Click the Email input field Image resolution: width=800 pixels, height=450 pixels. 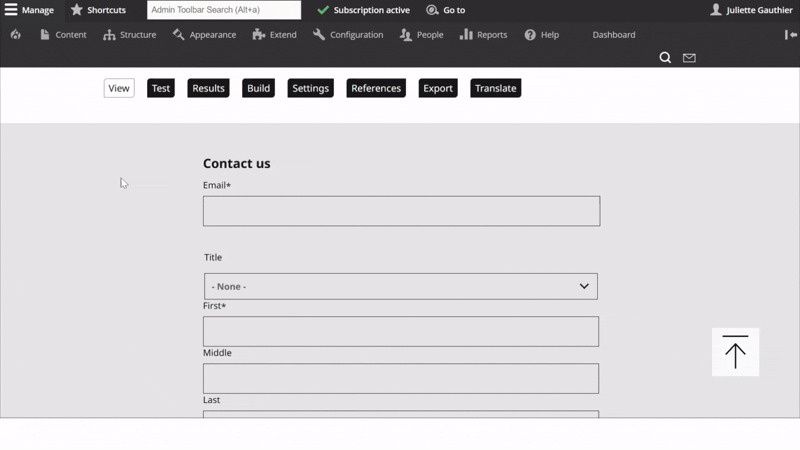(402, 211)
